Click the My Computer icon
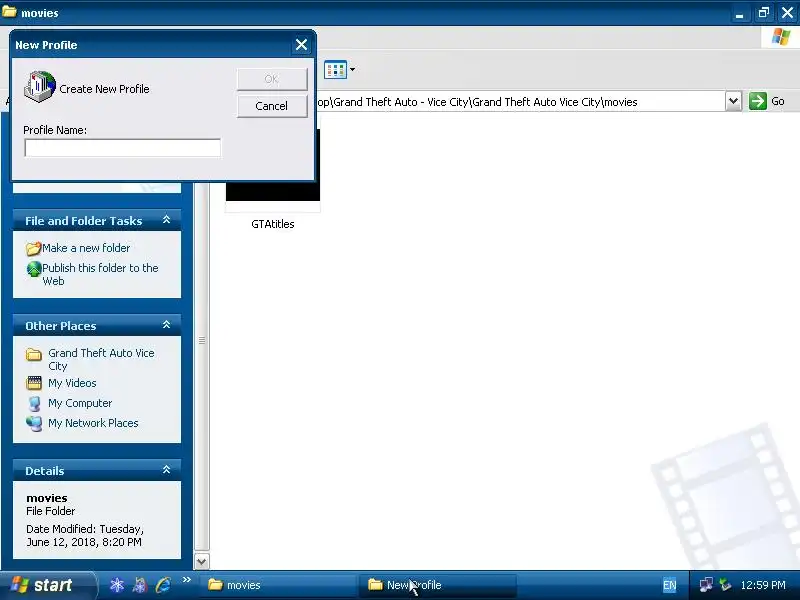Screen dimensions: 800x600 click(34, 404)
